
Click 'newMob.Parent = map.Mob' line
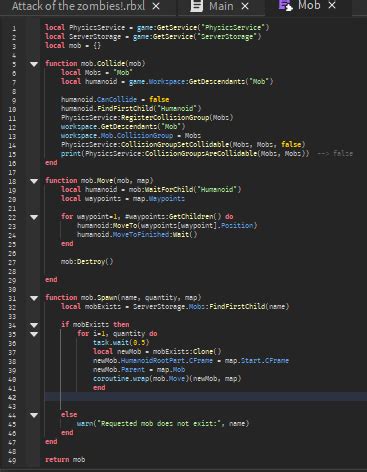[x=139, y=370]
